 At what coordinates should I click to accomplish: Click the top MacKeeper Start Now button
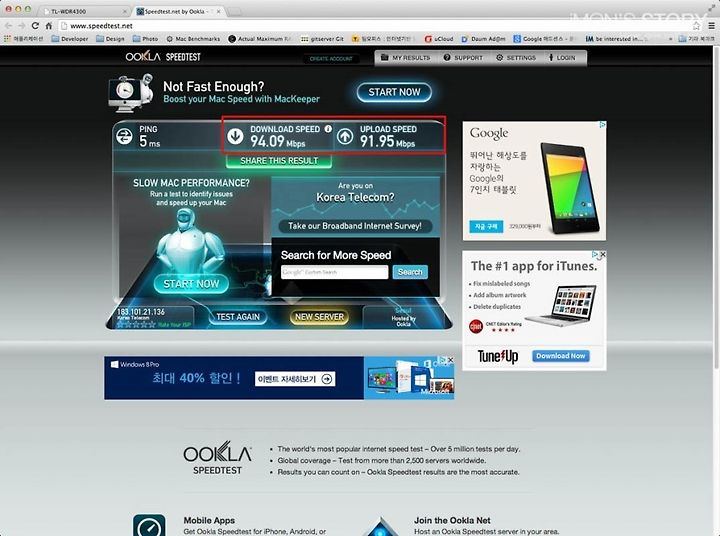tap(394, 92)
